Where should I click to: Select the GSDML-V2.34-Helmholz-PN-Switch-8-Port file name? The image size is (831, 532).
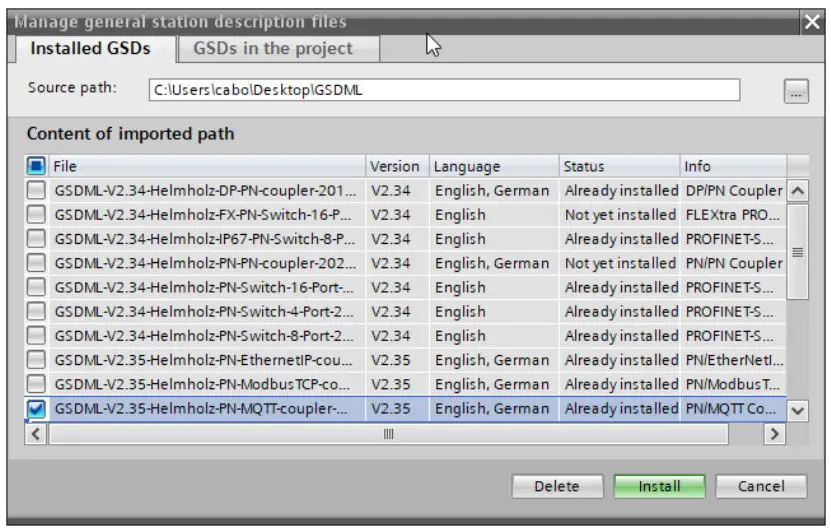click(x=204, y=335)
